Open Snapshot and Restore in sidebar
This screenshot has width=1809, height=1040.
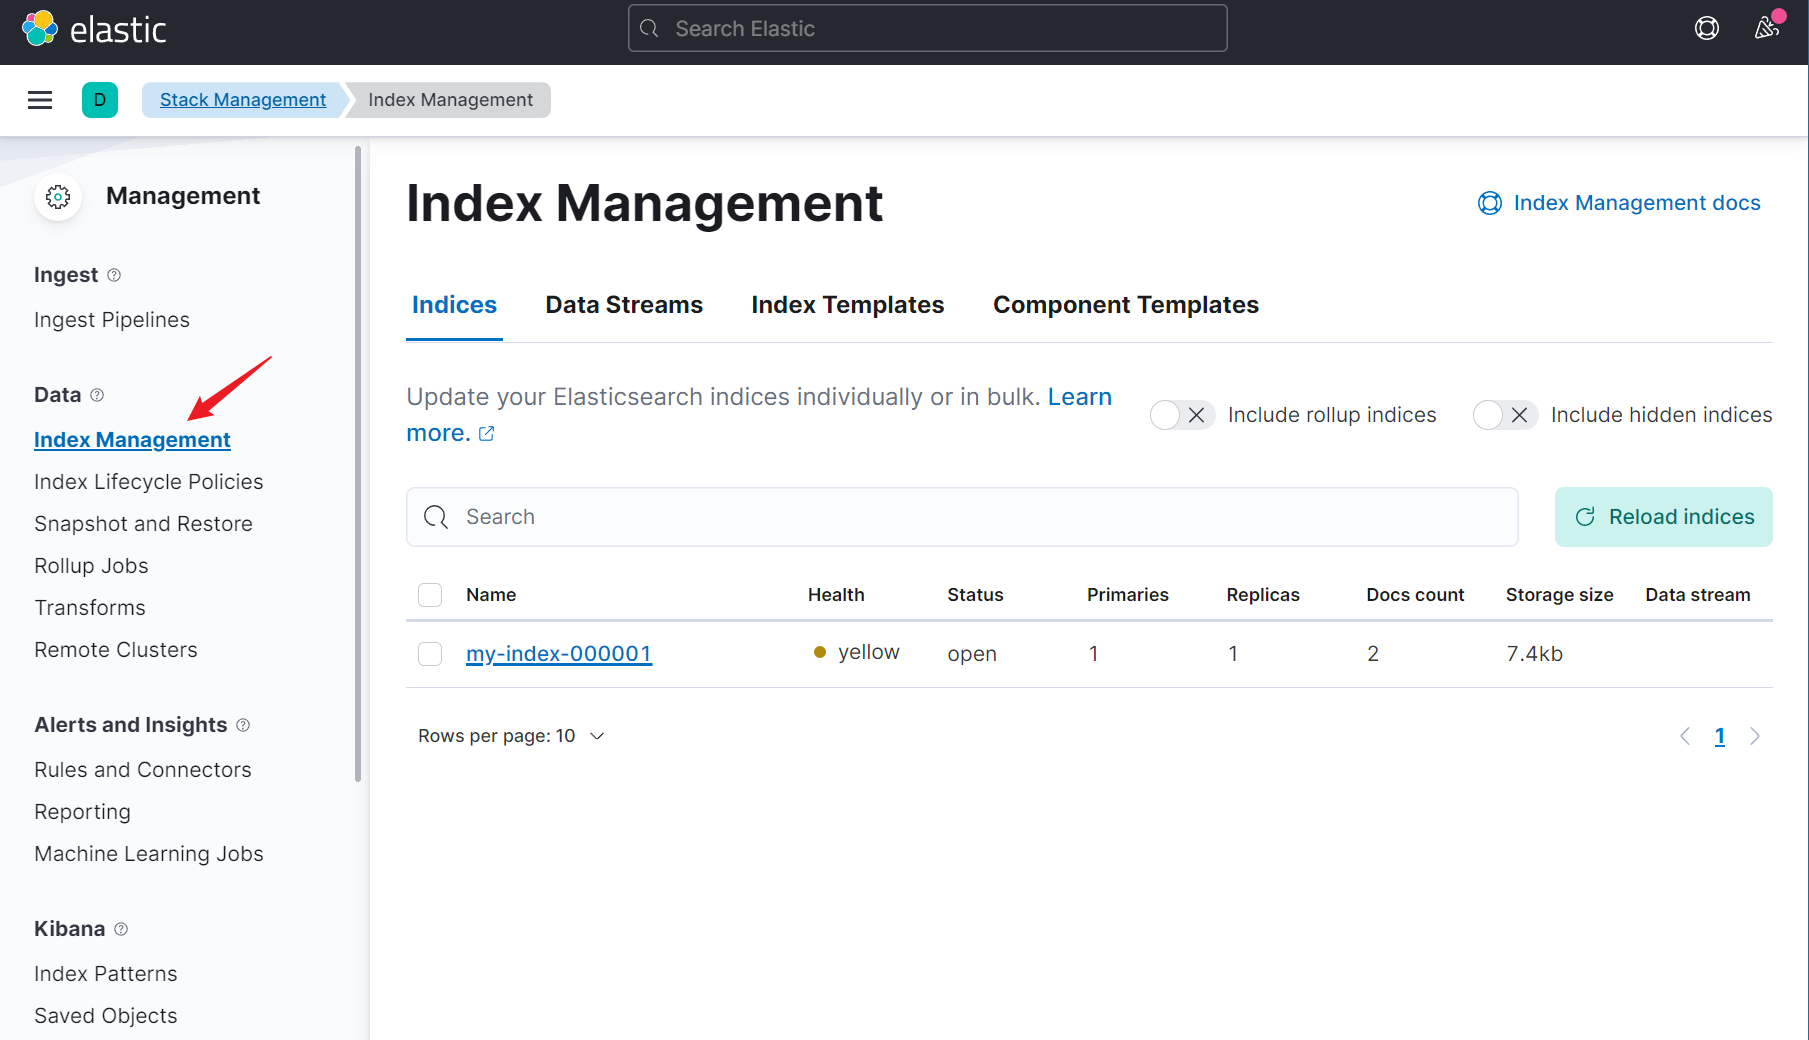click(143, 524)
